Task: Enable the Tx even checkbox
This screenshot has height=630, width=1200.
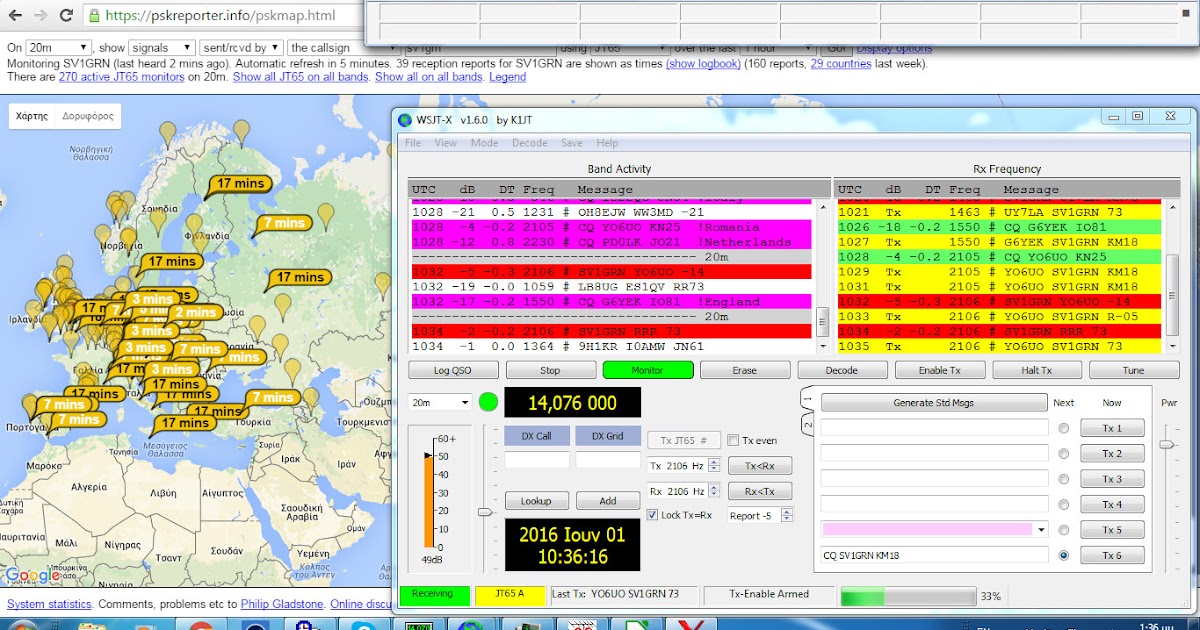Action: pos(732,438)
